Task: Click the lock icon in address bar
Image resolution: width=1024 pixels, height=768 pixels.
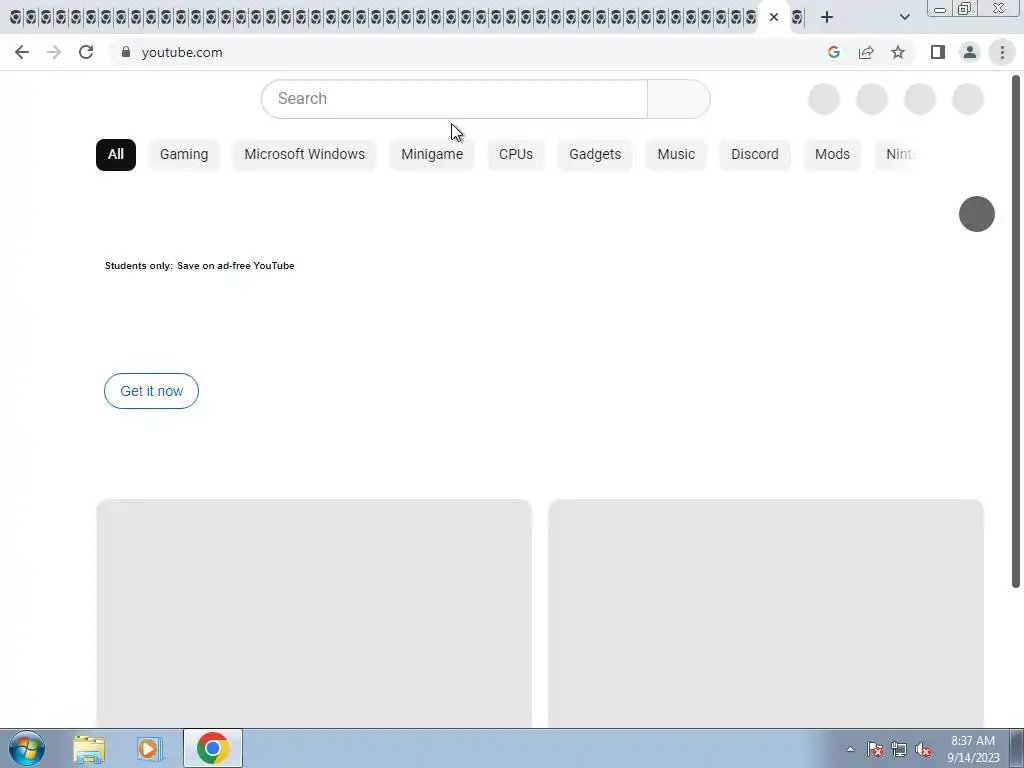Action: 126,52
